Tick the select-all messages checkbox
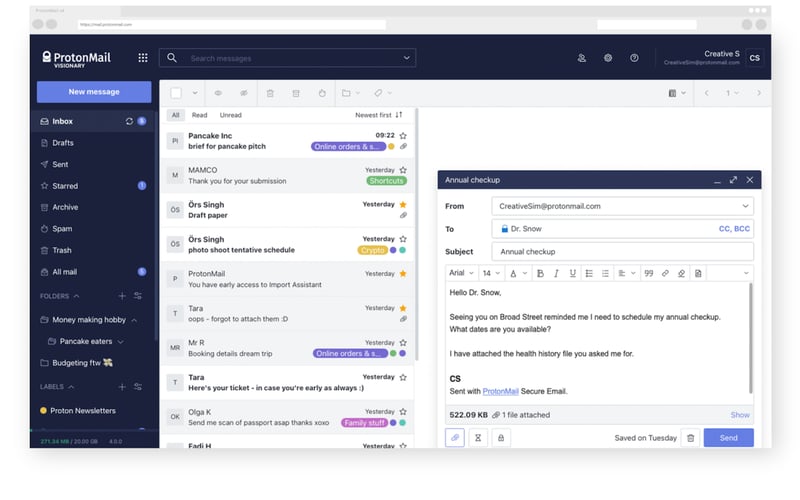 click(176, 93)
